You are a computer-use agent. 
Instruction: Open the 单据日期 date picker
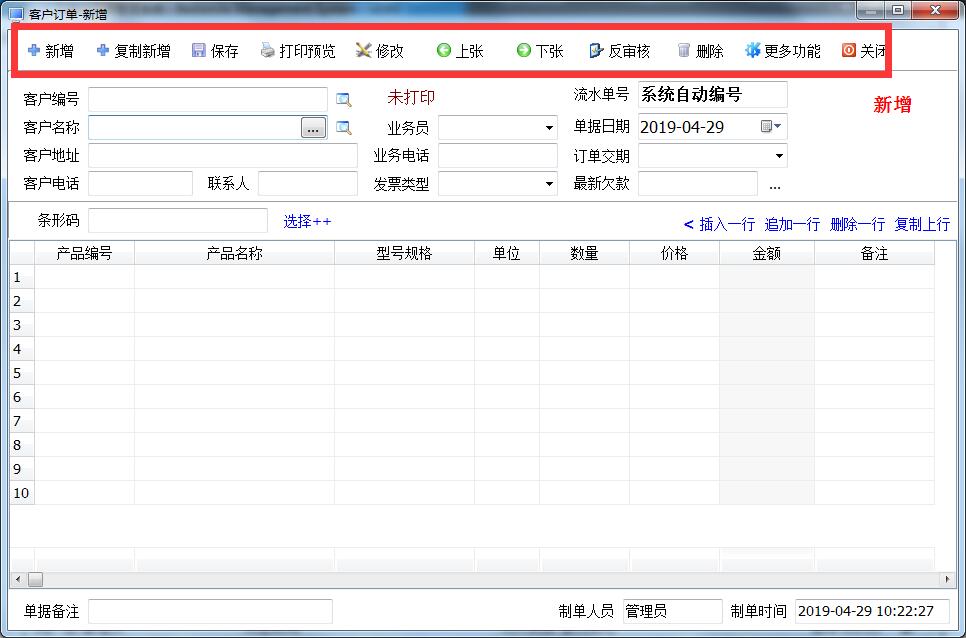tap(771, 127)
